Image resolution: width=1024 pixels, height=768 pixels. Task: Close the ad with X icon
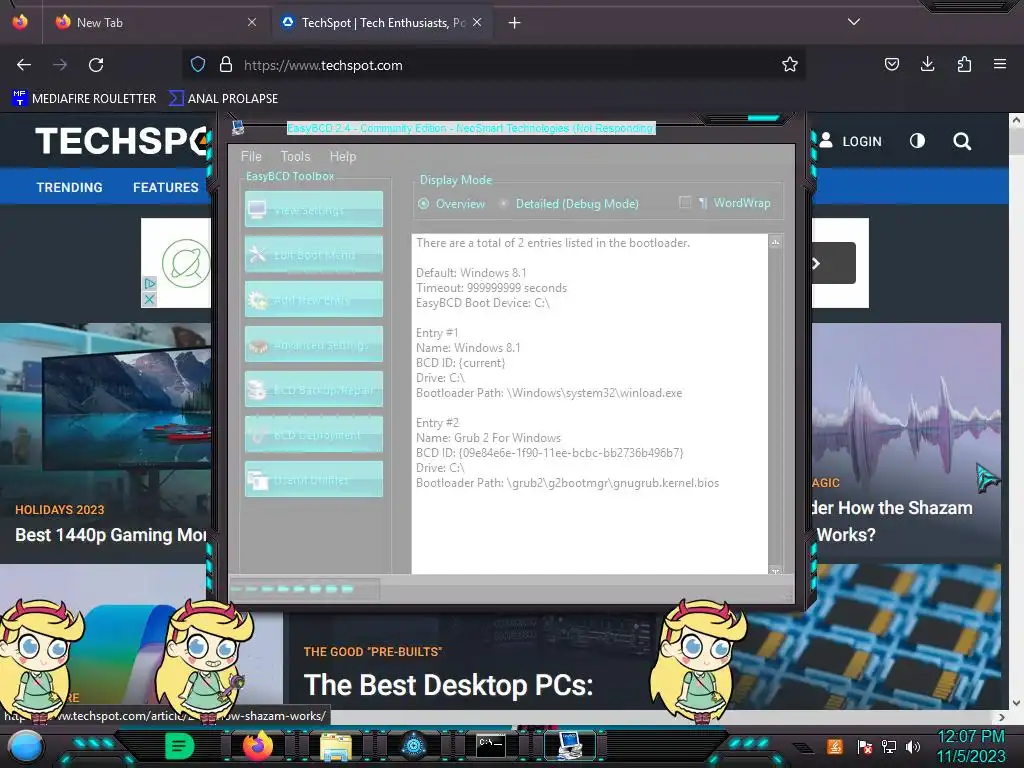[149, 299]
